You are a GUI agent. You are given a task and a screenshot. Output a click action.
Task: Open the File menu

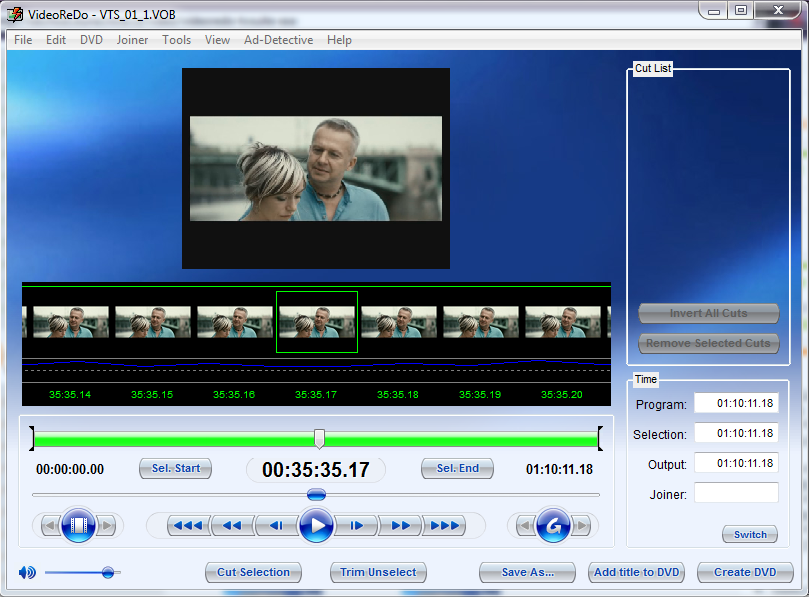click(x=23, y=40)
